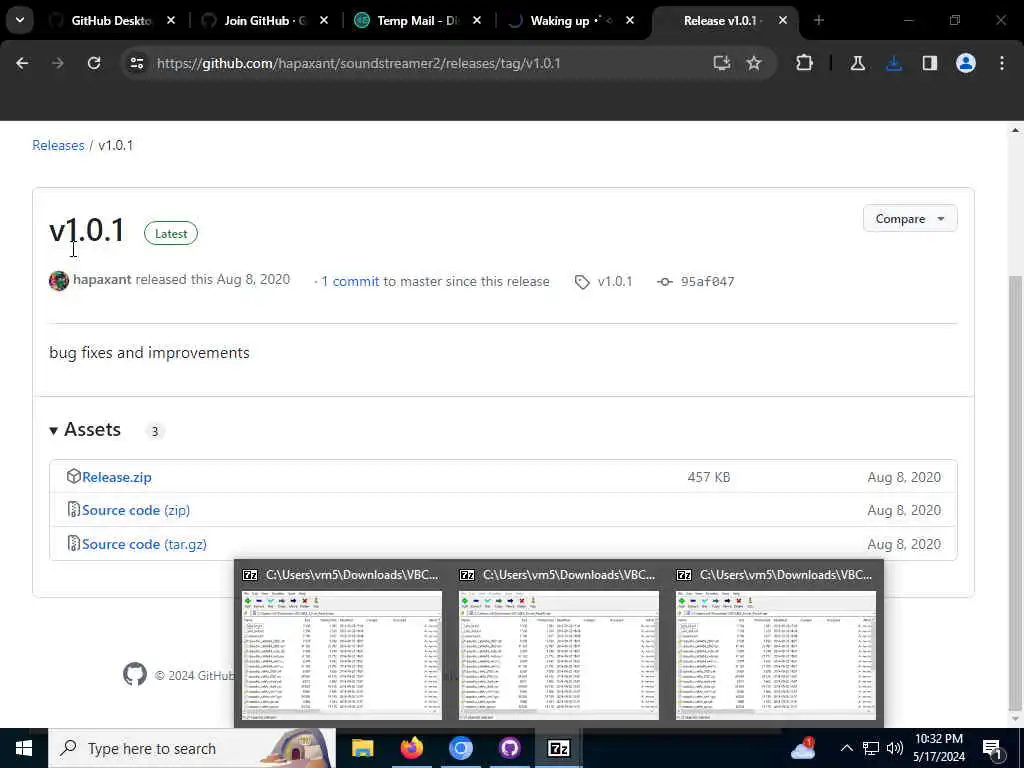The width and height of the screenshot is (1024, 768).
Task: Open the notification center icon
Action: point(991,749)
